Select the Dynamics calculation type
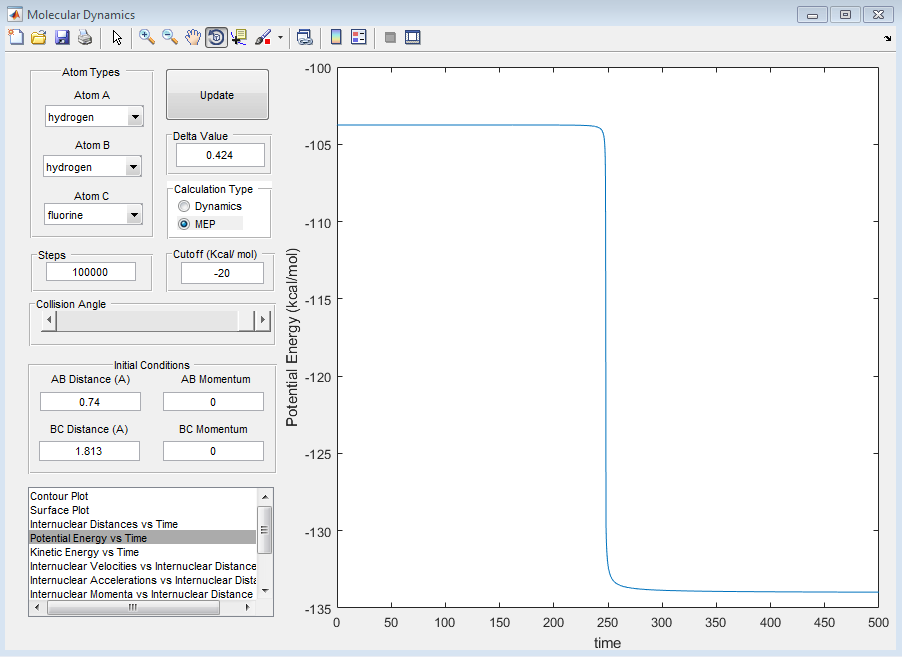The image size is (902, 657). coord(184,206)
